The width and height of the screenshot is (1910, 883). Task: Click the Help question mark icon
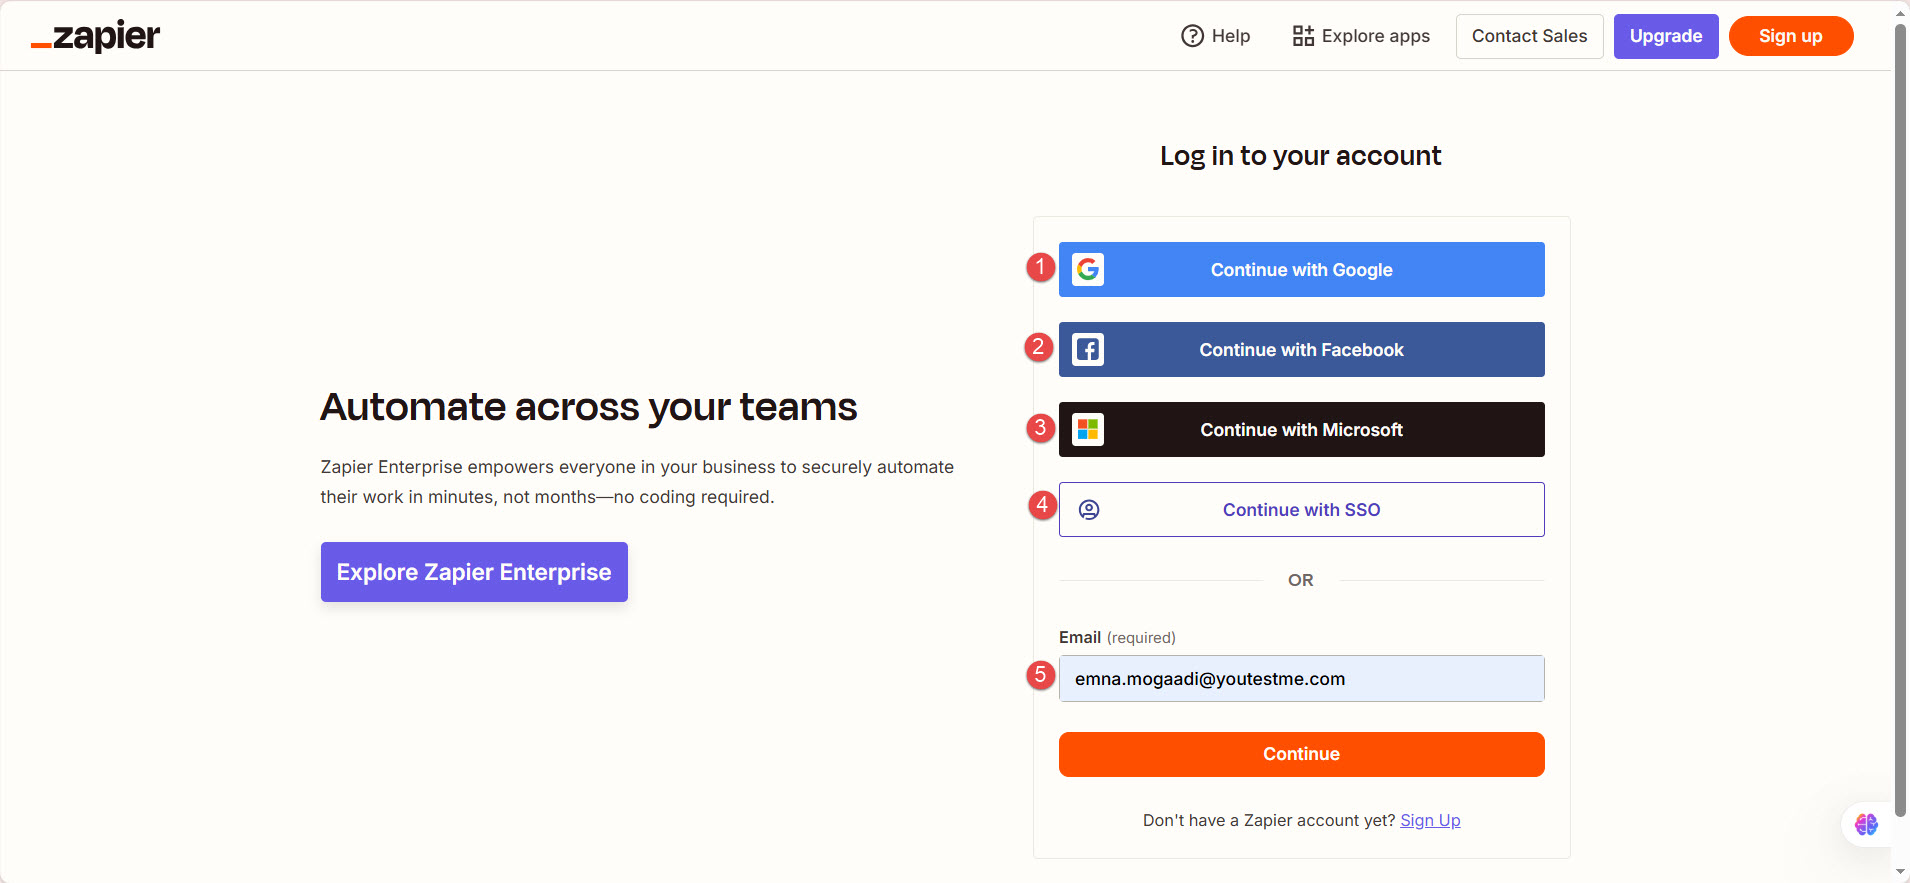coord(1192,36)
